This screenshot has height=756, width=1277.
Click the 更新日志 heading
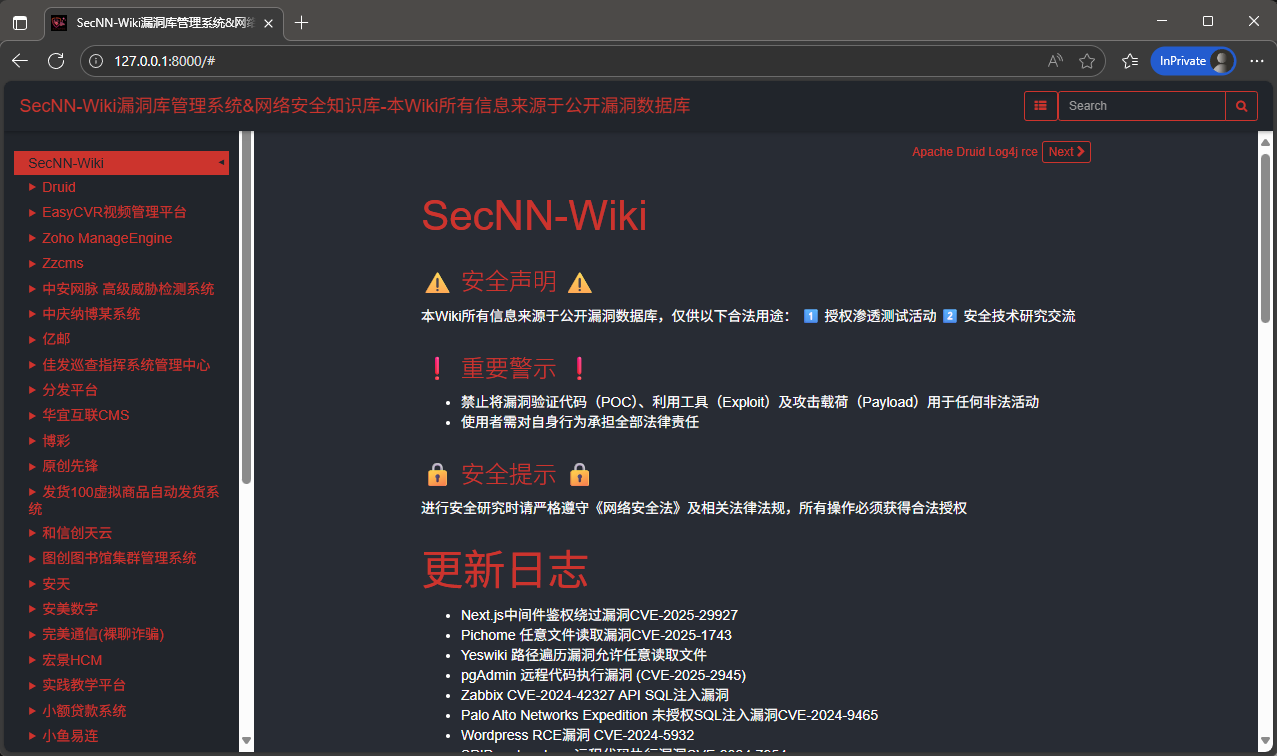505,570
